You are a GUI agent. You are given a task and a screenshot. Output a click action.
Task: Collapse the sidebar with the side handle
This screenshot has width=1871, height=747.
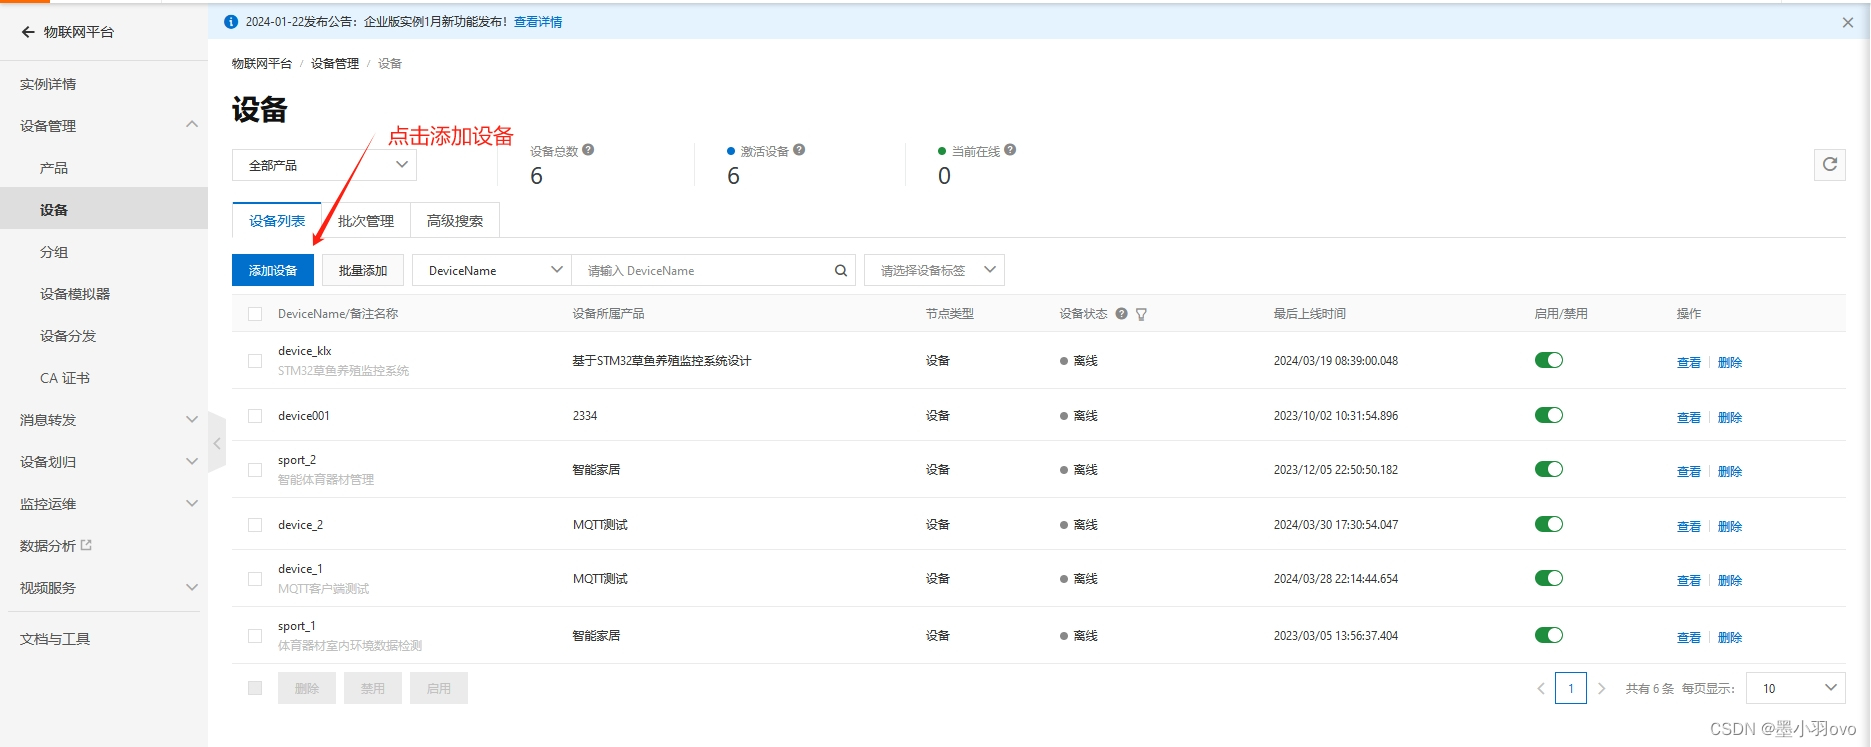coord(216,442)
